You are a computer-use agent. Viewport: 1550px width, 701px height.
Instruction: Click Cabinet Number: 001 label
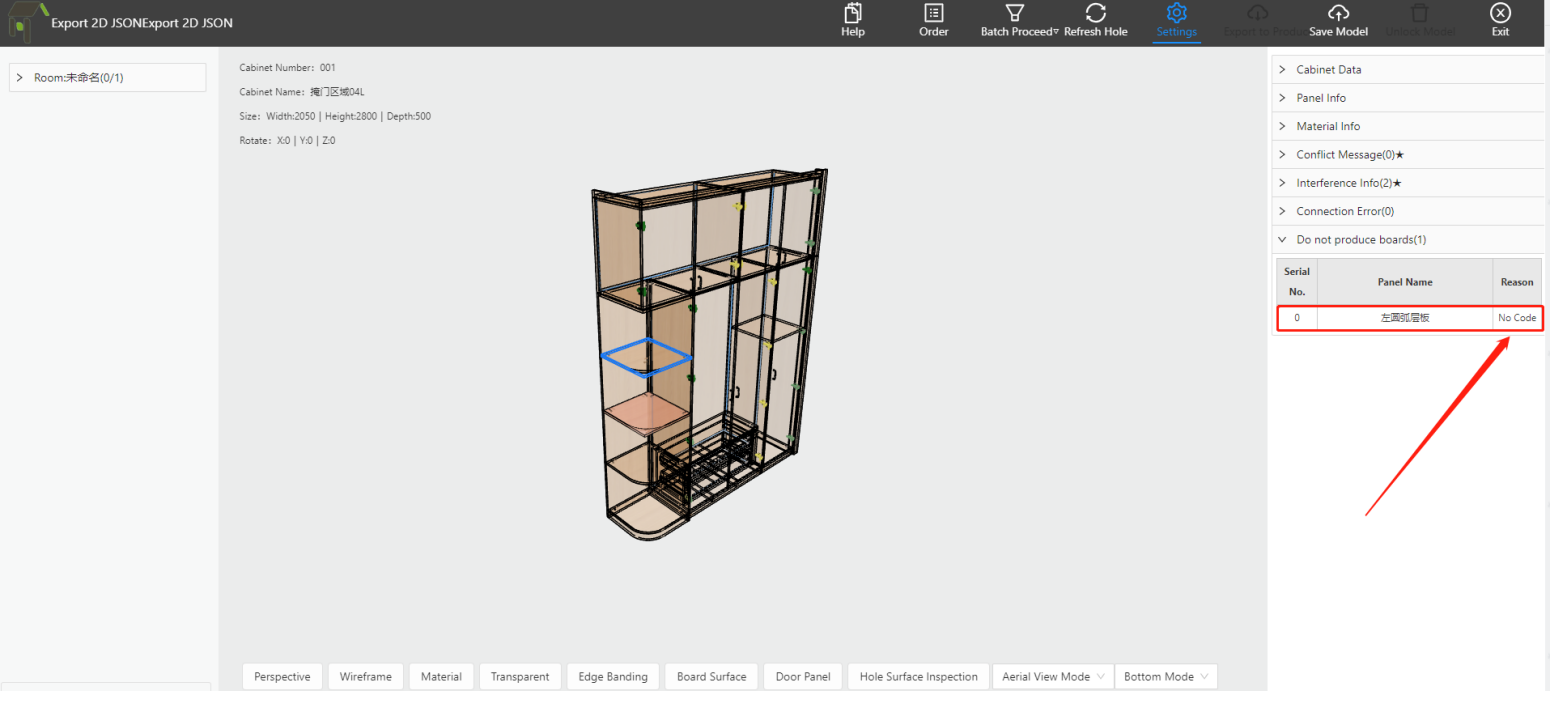point(288,68)
